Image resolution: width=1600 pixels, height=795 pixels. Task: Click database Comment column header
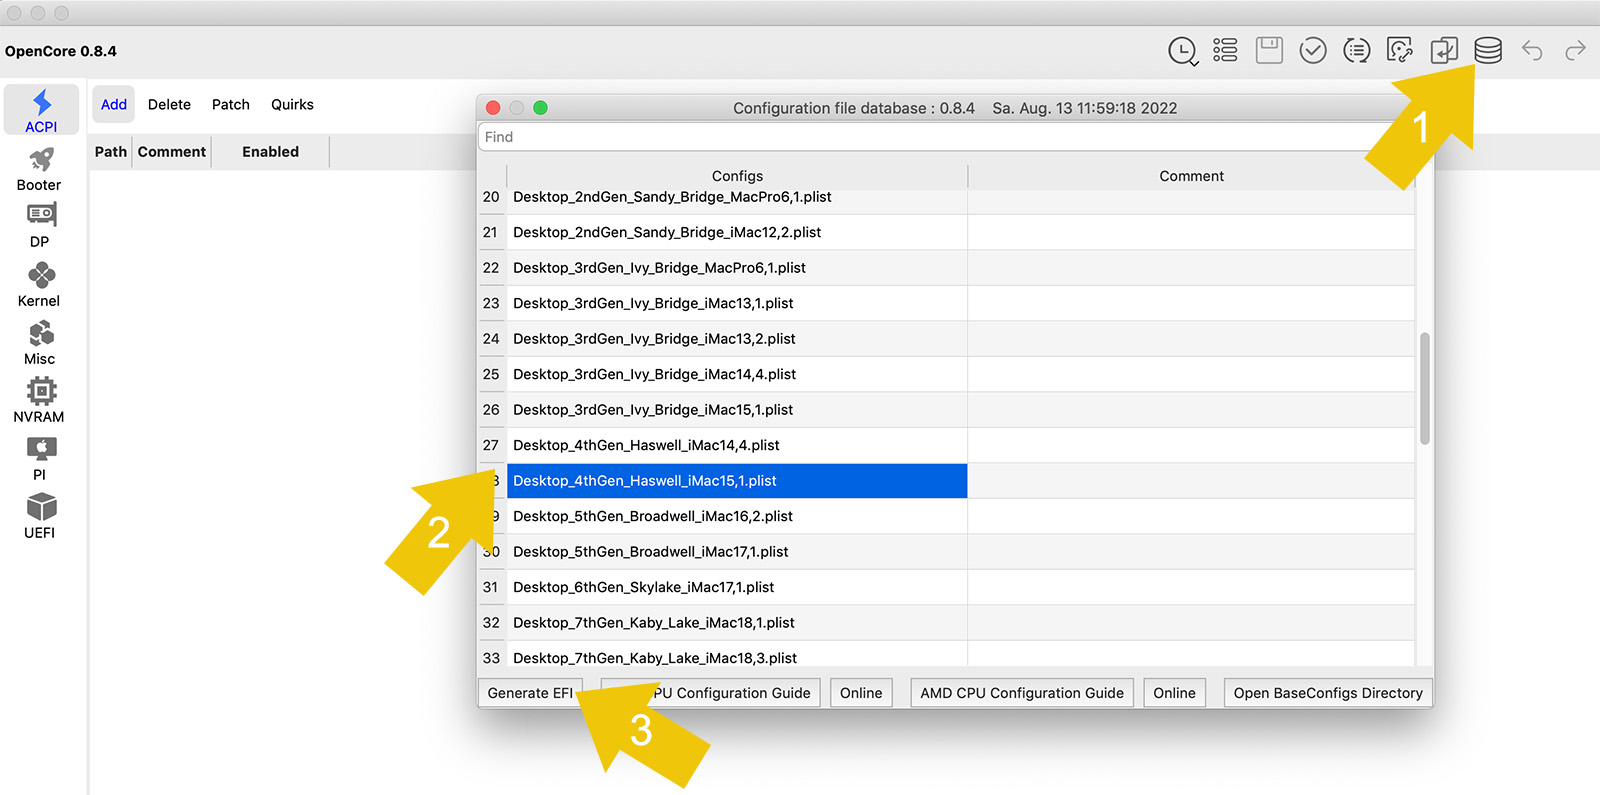[x=1191, y=176]
